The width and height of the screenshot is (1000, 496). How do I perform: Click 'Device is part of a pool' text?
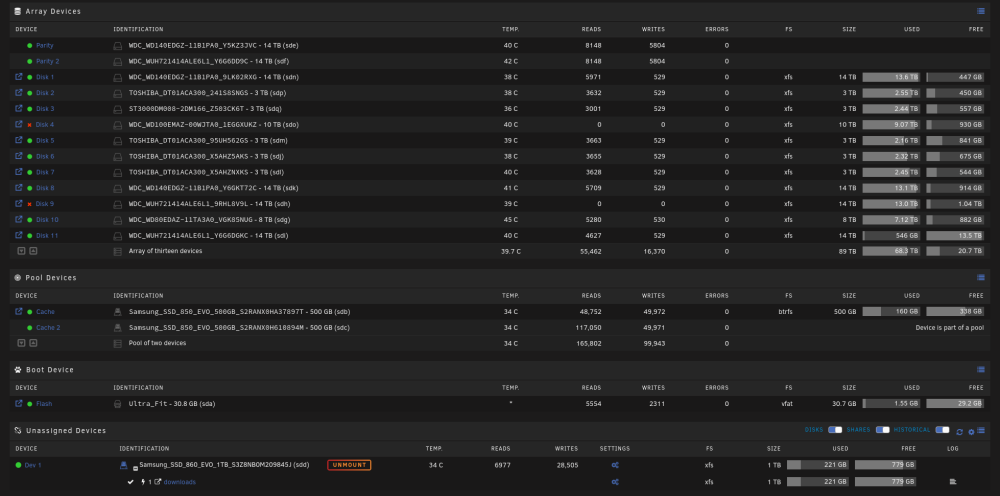(950, 328)
